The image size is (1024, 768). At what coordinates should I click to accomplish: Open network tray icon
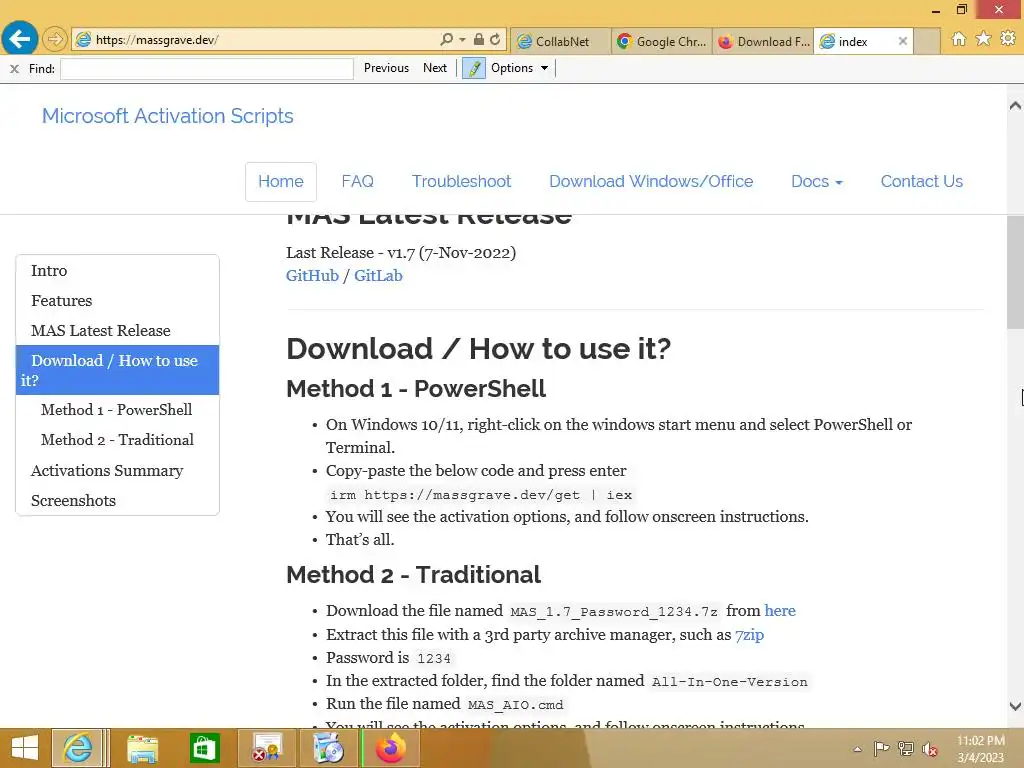(906, 749)
